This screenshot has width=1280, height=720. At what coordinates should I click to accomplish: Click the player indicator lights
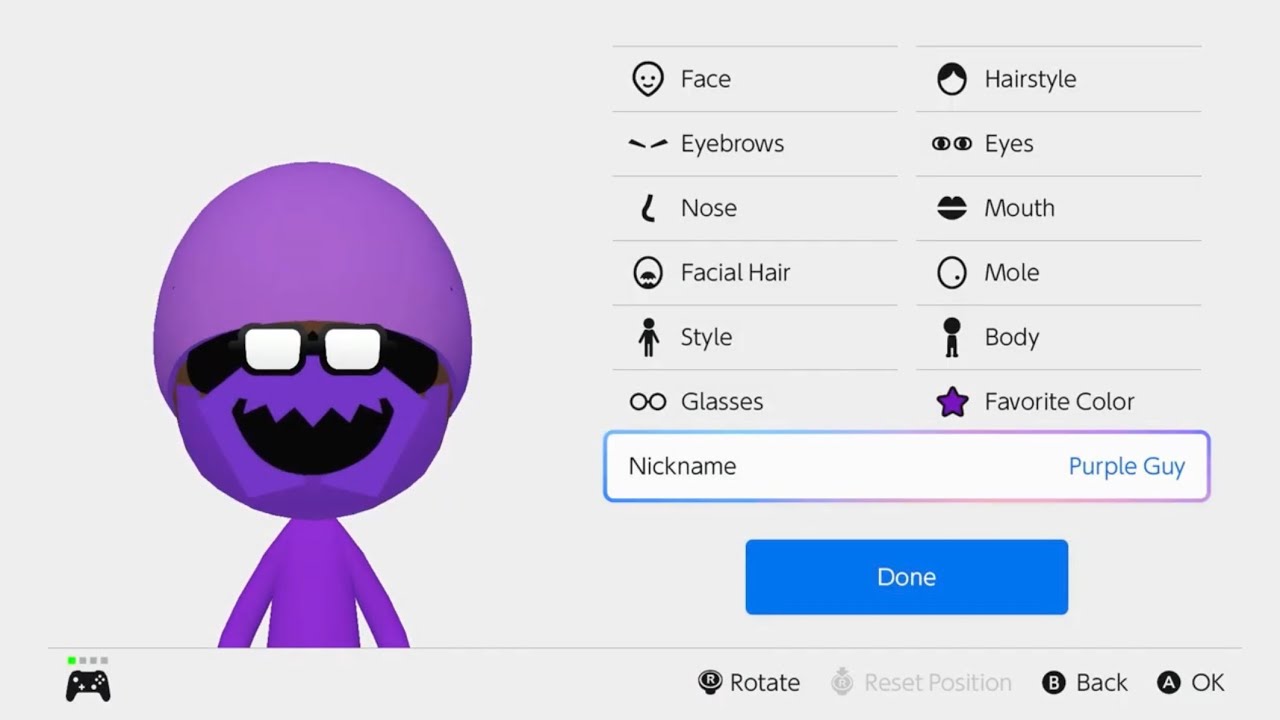point(88,661)
